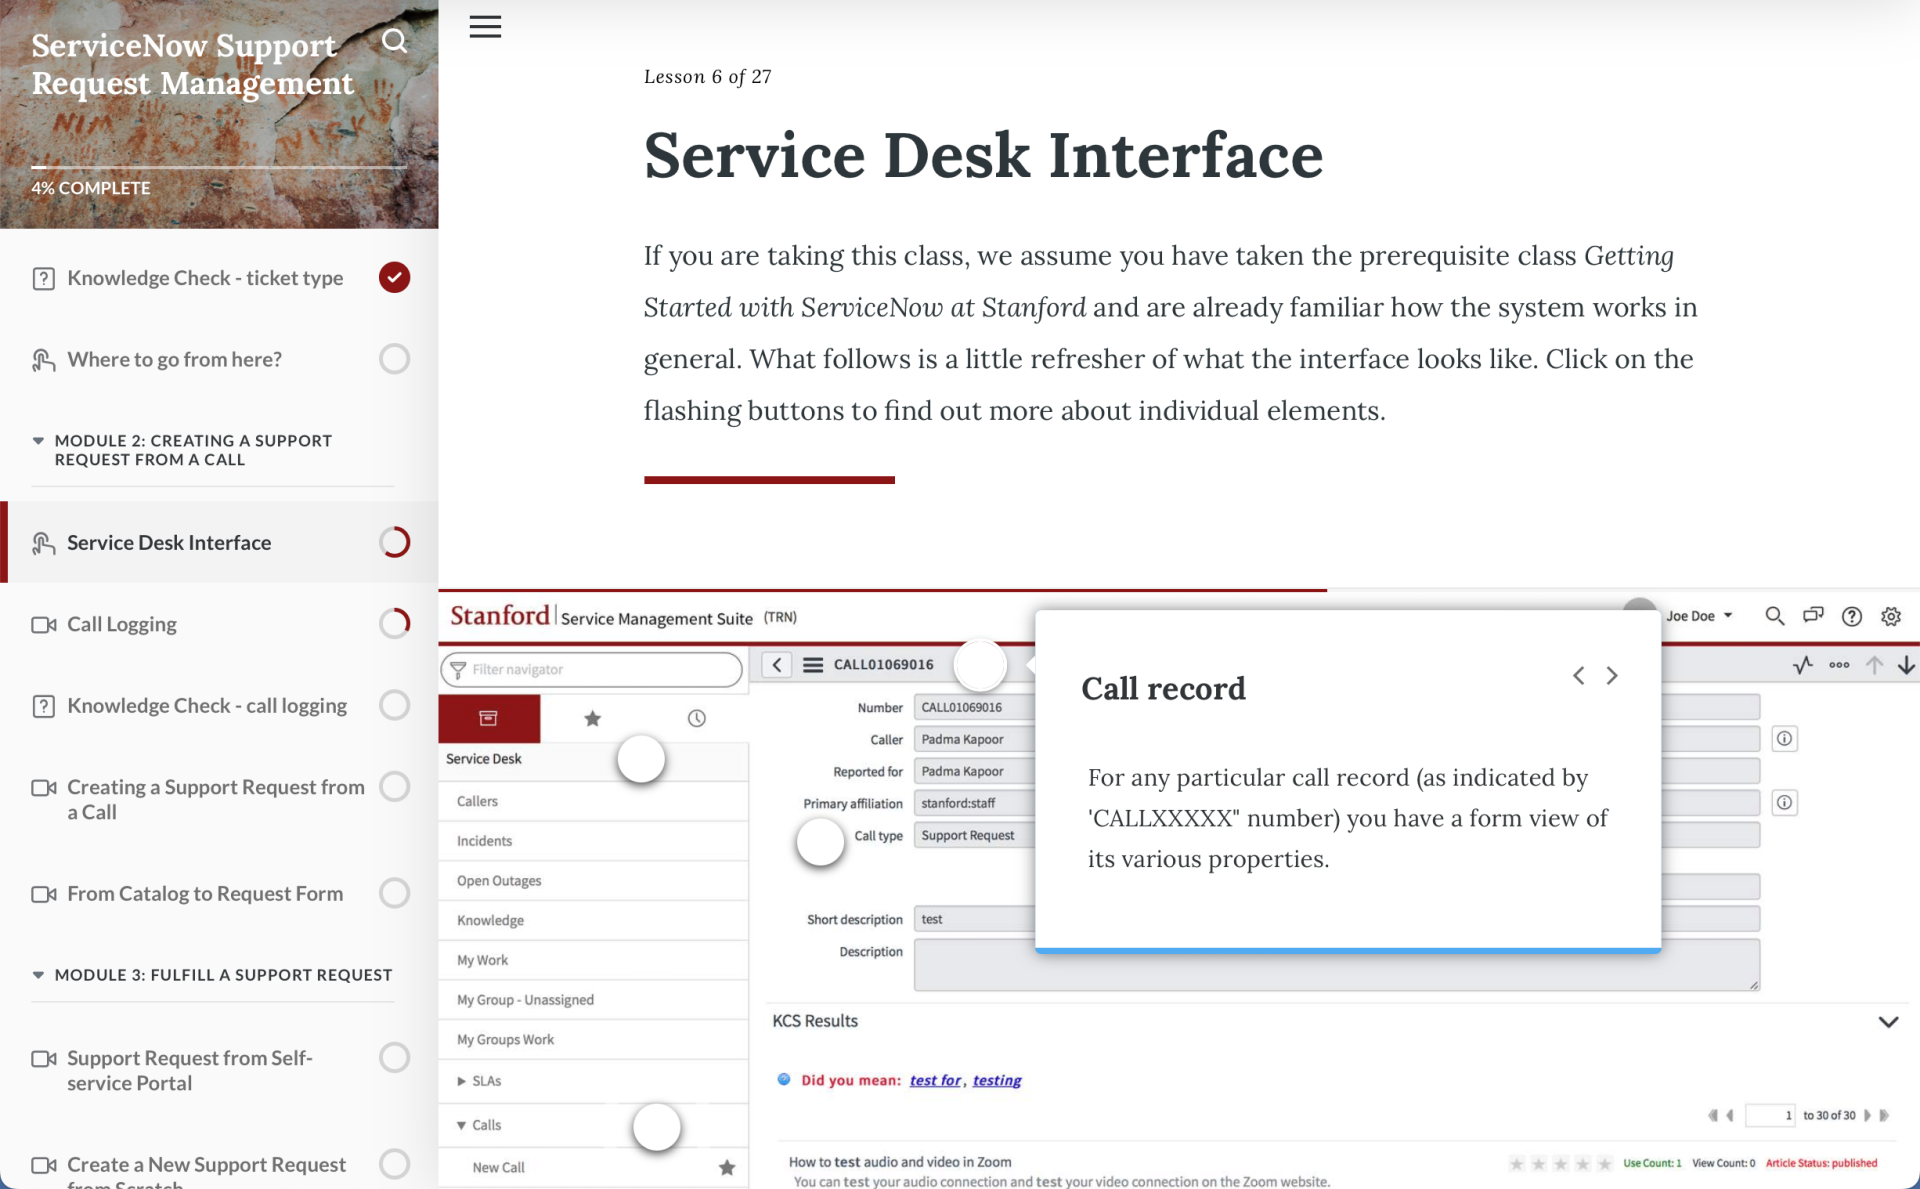Click flashing hotspot next to CALL01069016
Screen dimensions: 1920x1189
click(980, 665)
